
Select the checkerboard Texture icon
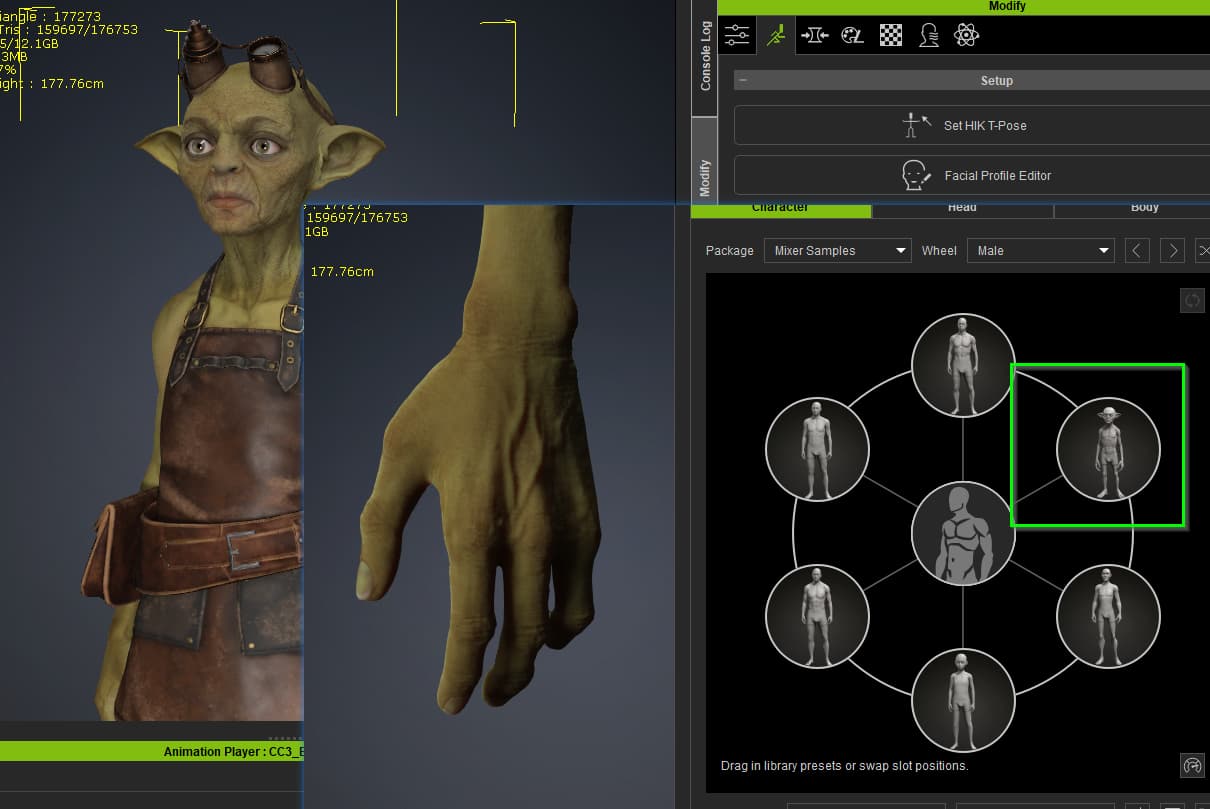(890, 36)
